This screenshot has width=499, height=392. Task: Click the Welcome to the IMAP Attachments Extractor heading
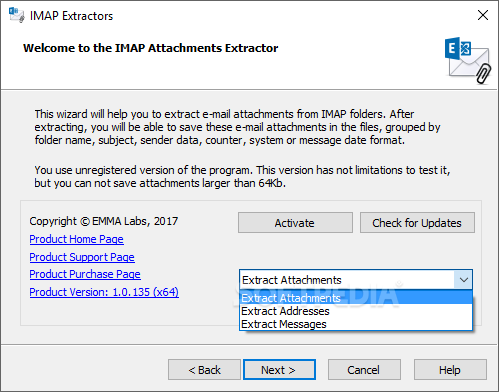pos(150,48)
